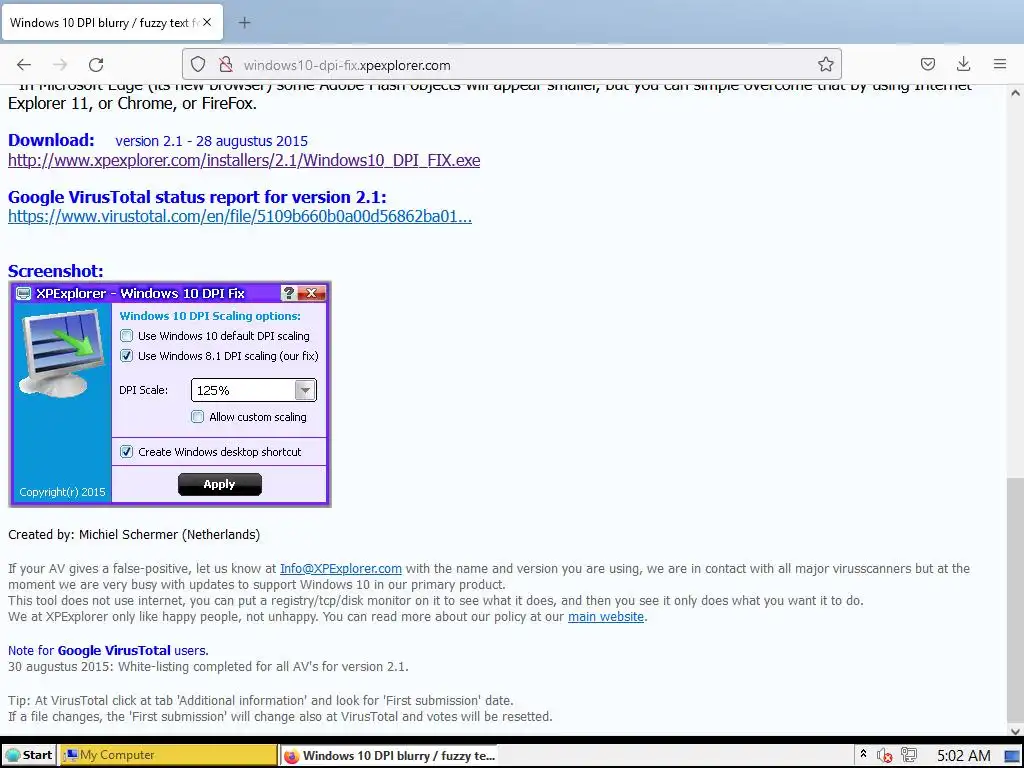Click the show desktop button on taskbar edge
This screenshot has width=1024, height=768.
pyautogui.click(x=1013, y=756)
